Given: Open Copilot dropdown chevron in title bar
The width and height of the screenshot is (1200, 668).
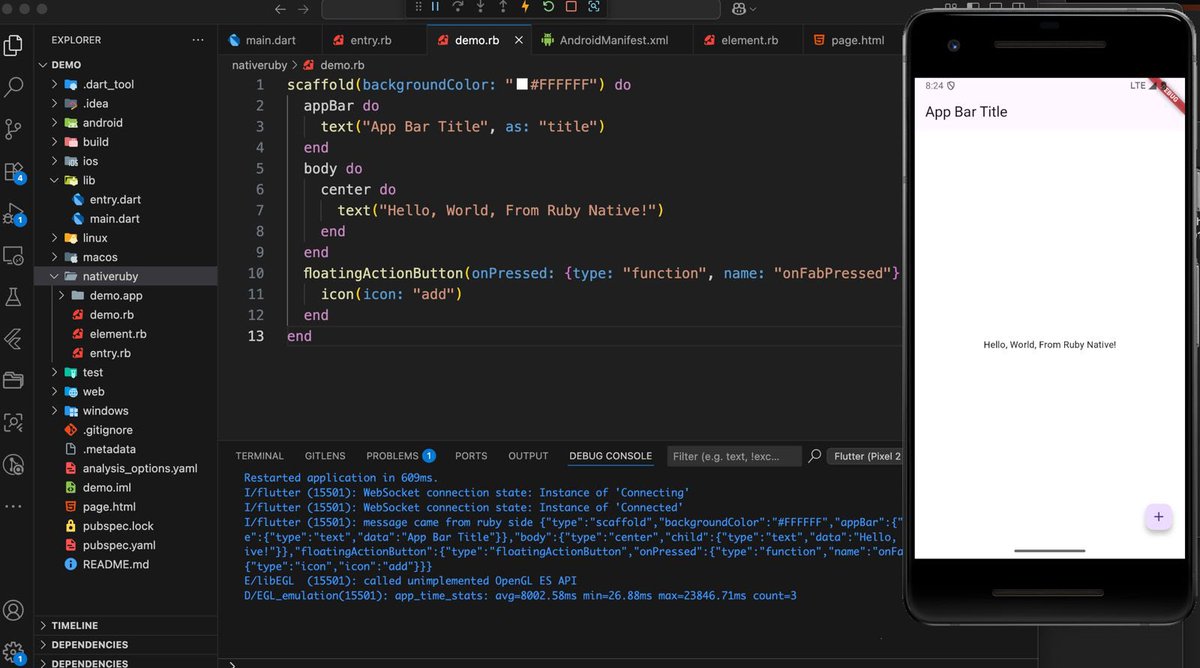Looking at the screenshot, I should (754, 9).
